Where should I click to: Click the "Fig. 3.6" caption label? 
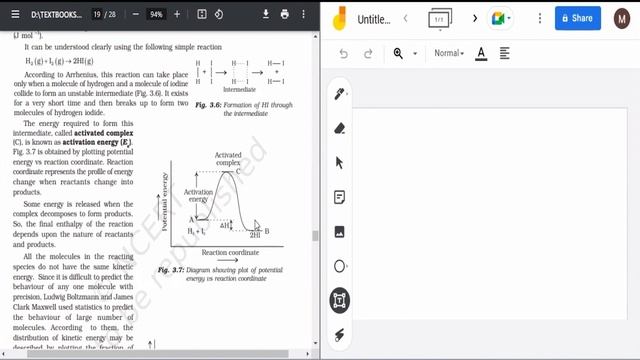(208, 105)
